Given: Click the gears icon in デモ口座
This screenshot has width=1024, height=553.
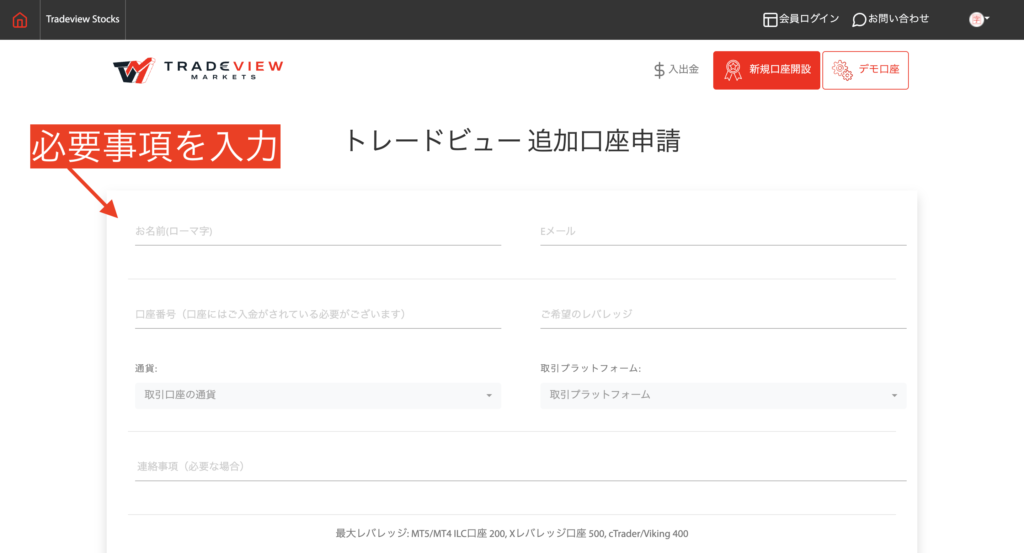Looking at the screenshot, I should click(x=842, y=70).
